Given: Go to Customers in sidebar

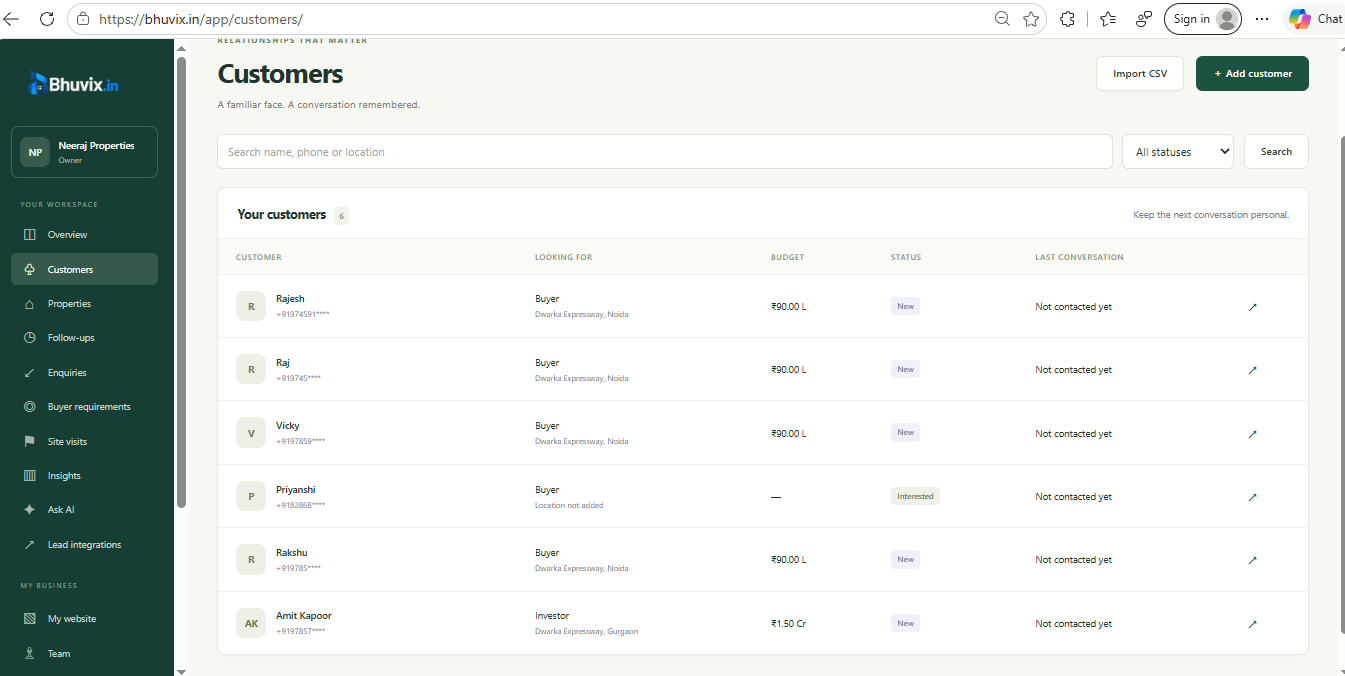Looking at the screenshot, I should (x=84, y=270).
